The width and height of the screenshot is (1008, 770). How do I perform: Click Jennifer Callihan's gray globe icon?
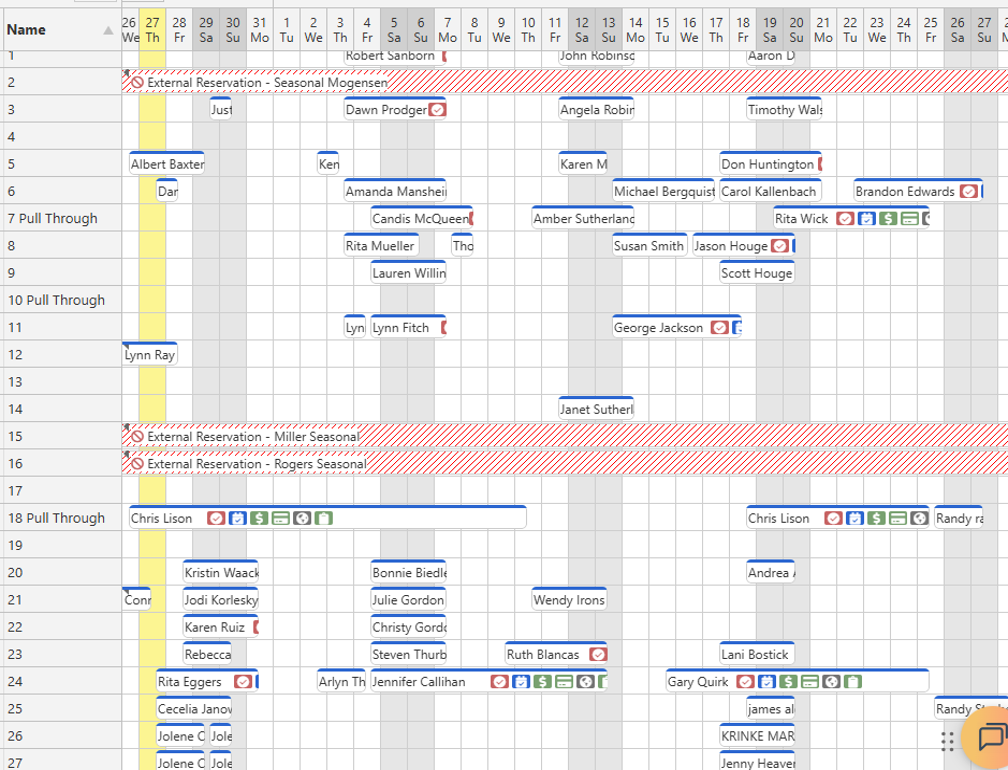585,681
